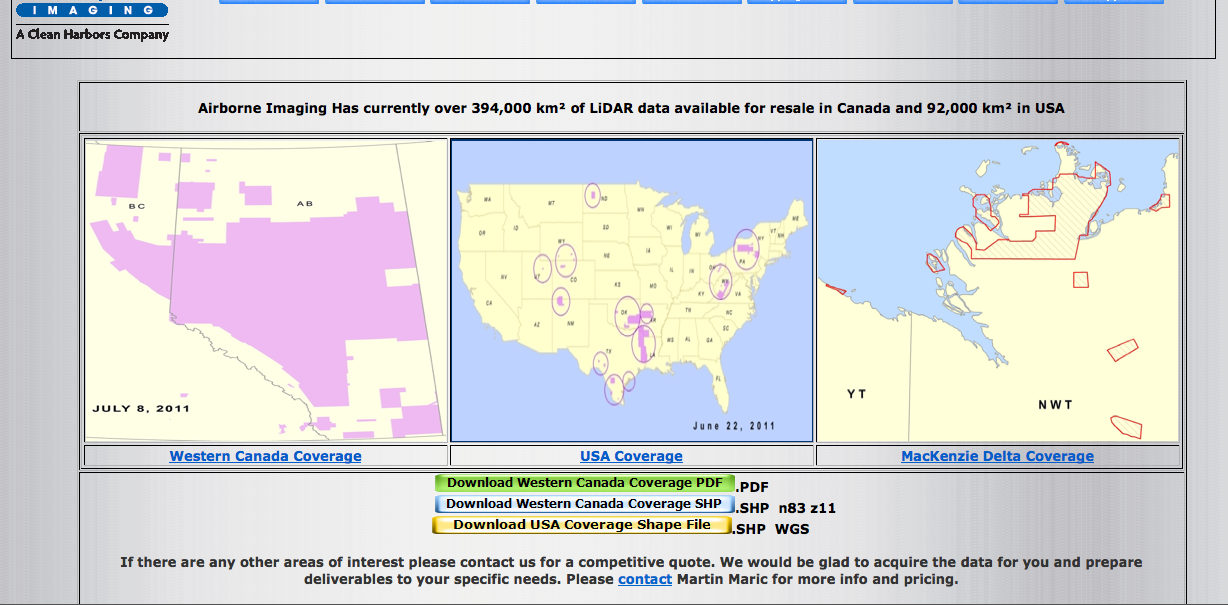Viewport: 1228px width, 605px height.
Task: Click the rightmost blue navigation button in header
Action: 1113,2
